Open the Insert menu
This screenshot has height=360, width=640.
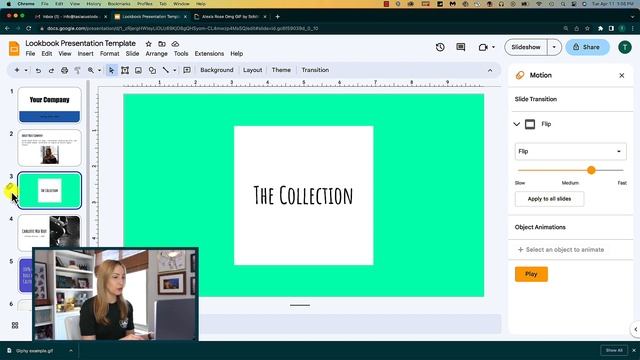85,54
